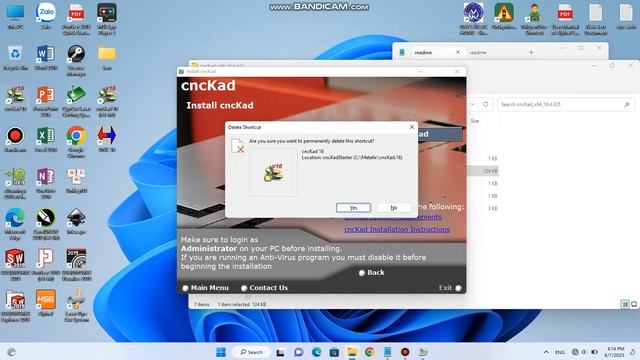Refresh the File Explorer folder view
The height and width of the screenshot is (360, 640).
[485, 104]
